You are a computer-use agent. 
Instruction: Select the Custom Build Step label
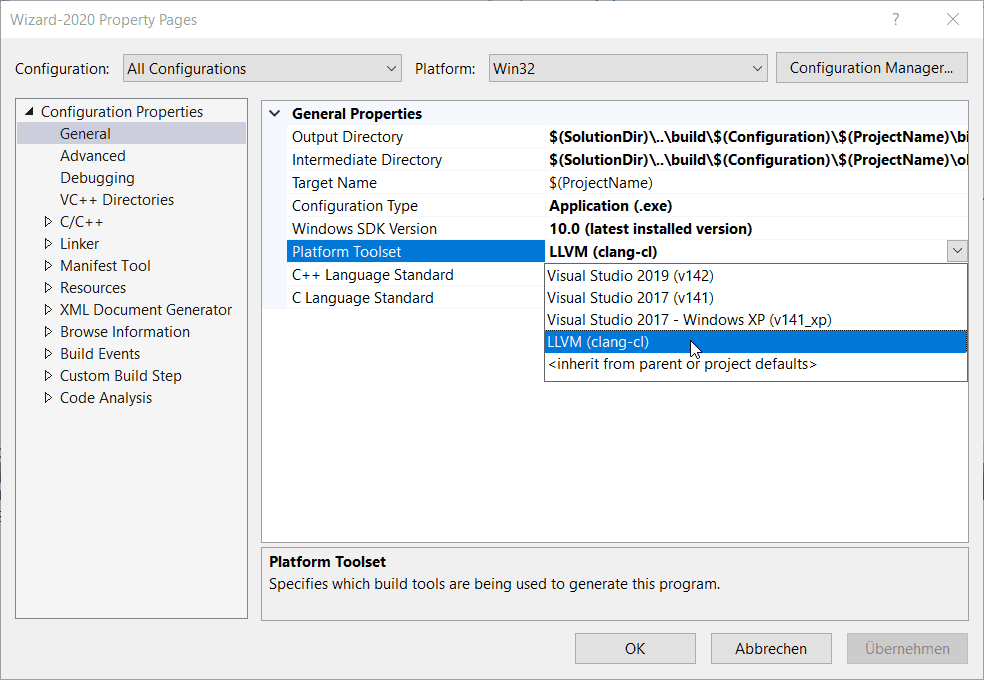pos(120,375)
